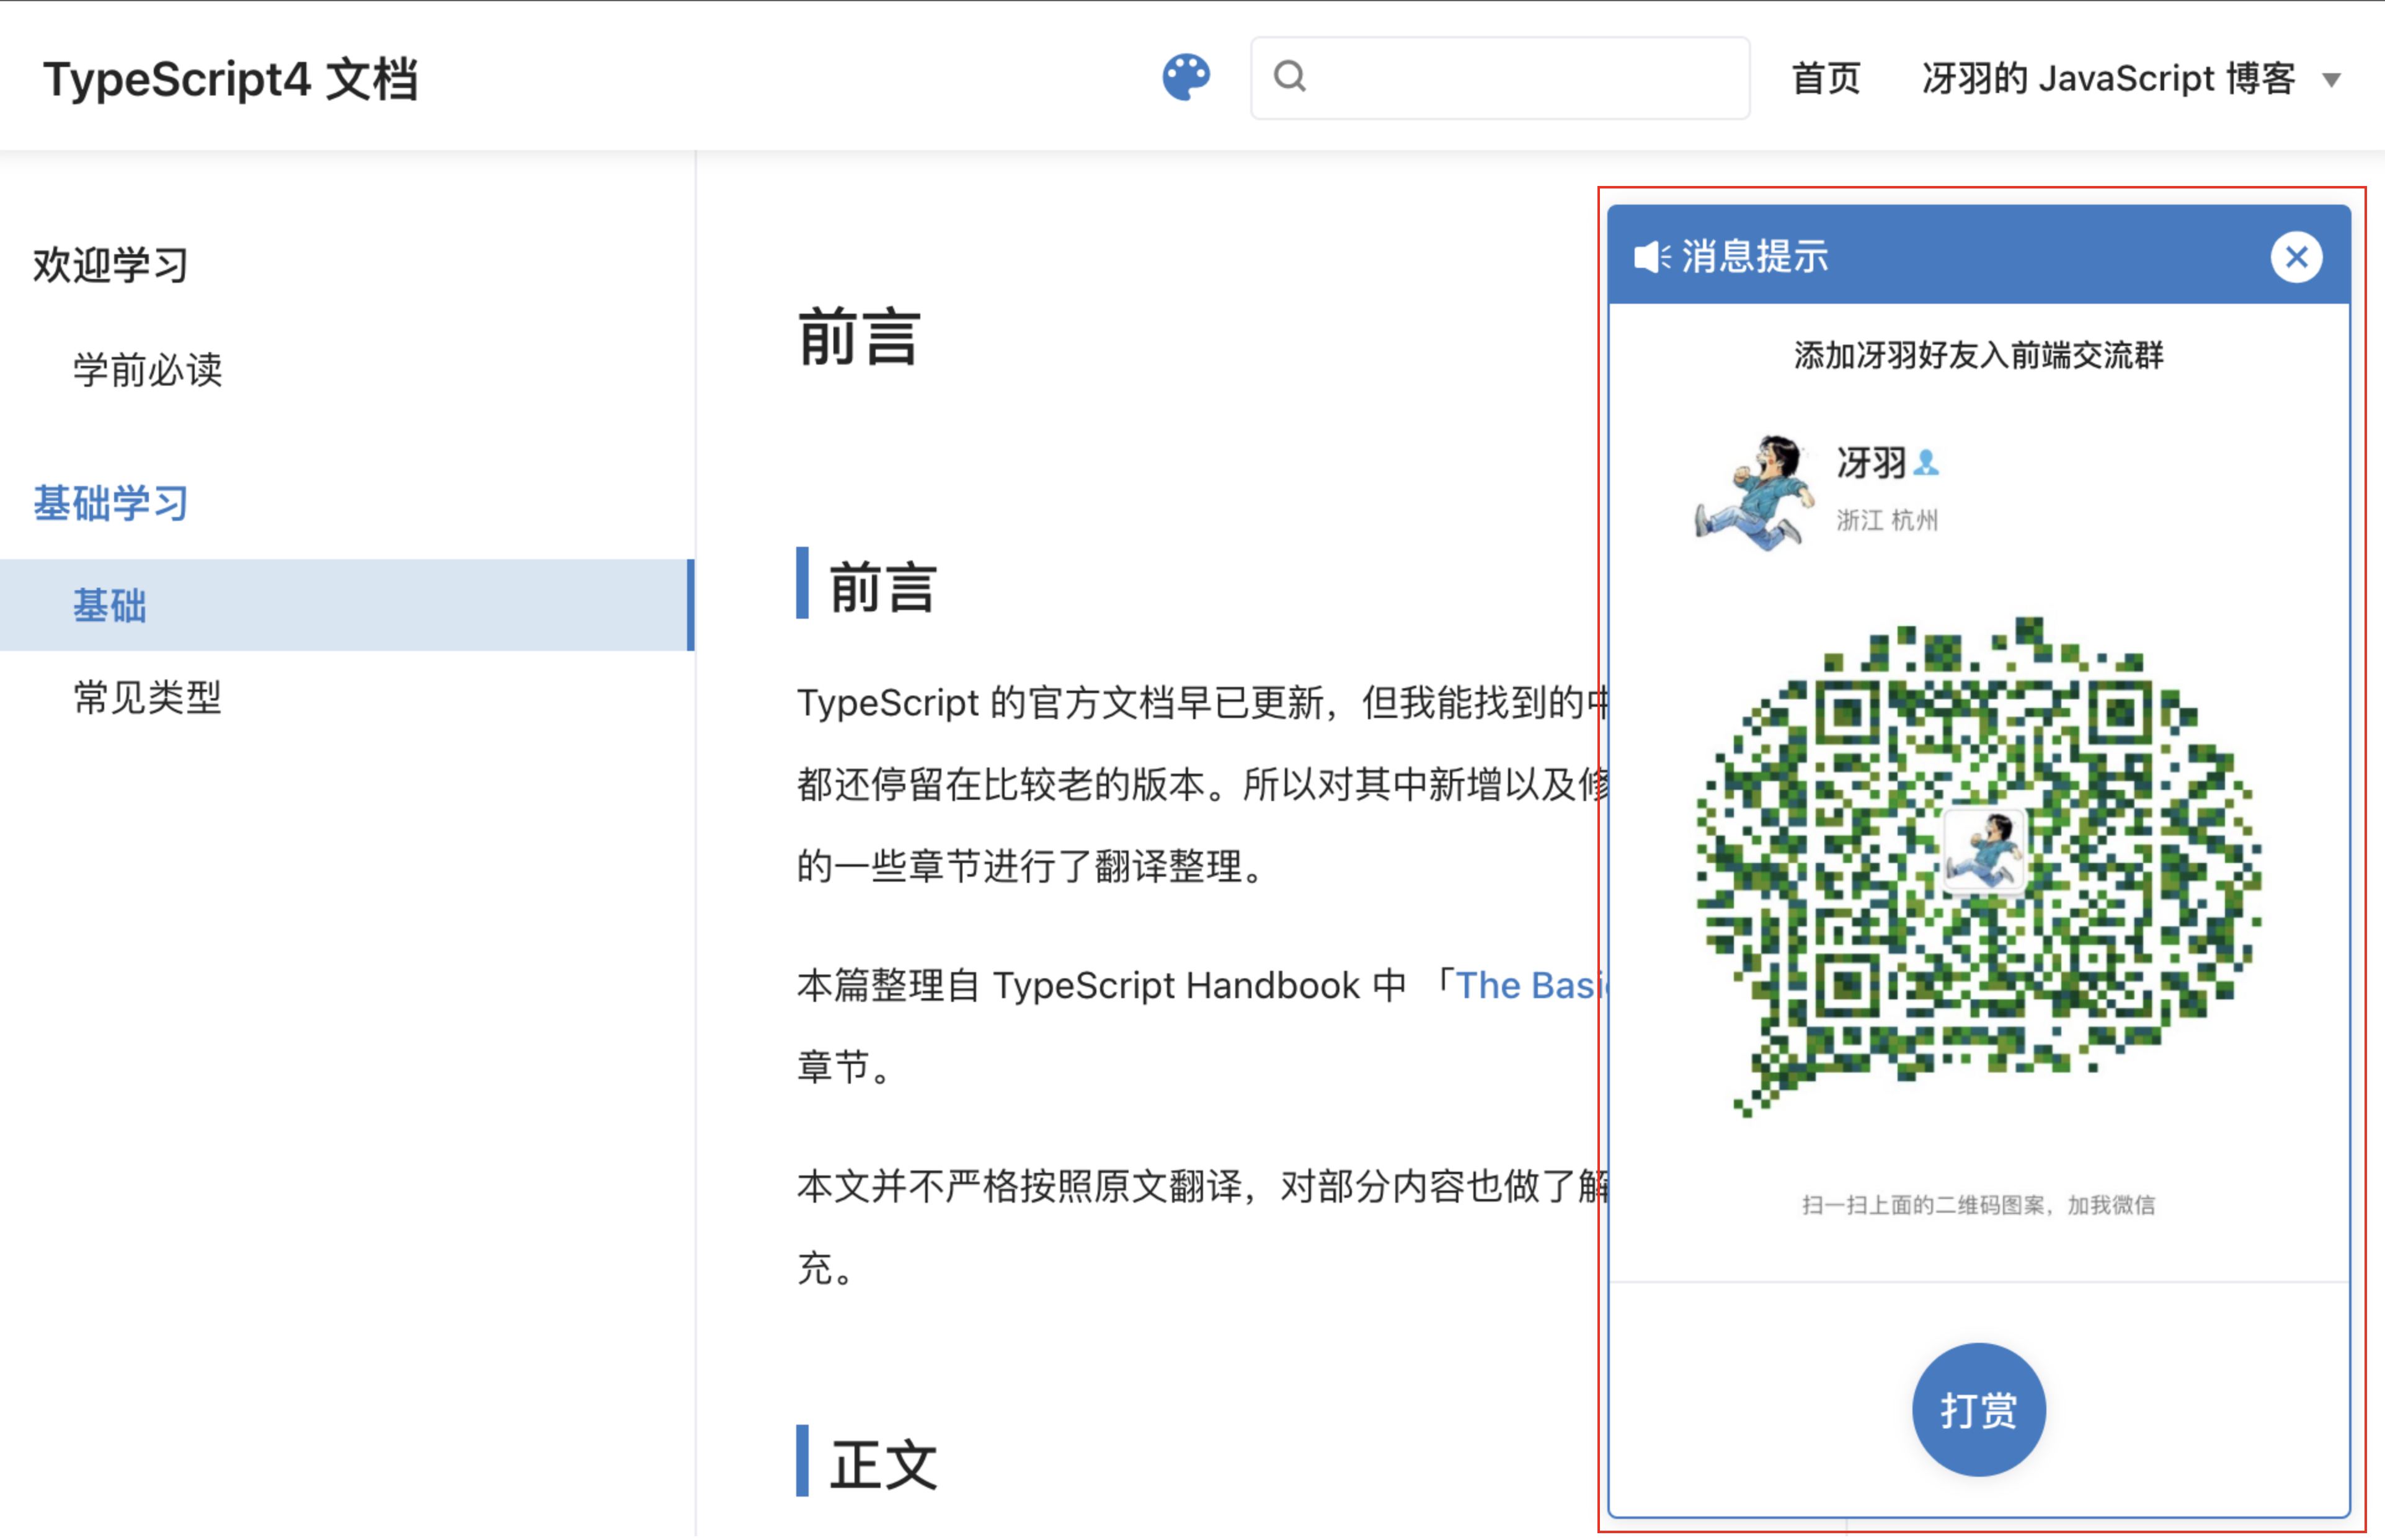Viewport: 2385px width, 1540px height.
Task: Click the speaker icon beside 消息提示
Action: click(1651, 257)
